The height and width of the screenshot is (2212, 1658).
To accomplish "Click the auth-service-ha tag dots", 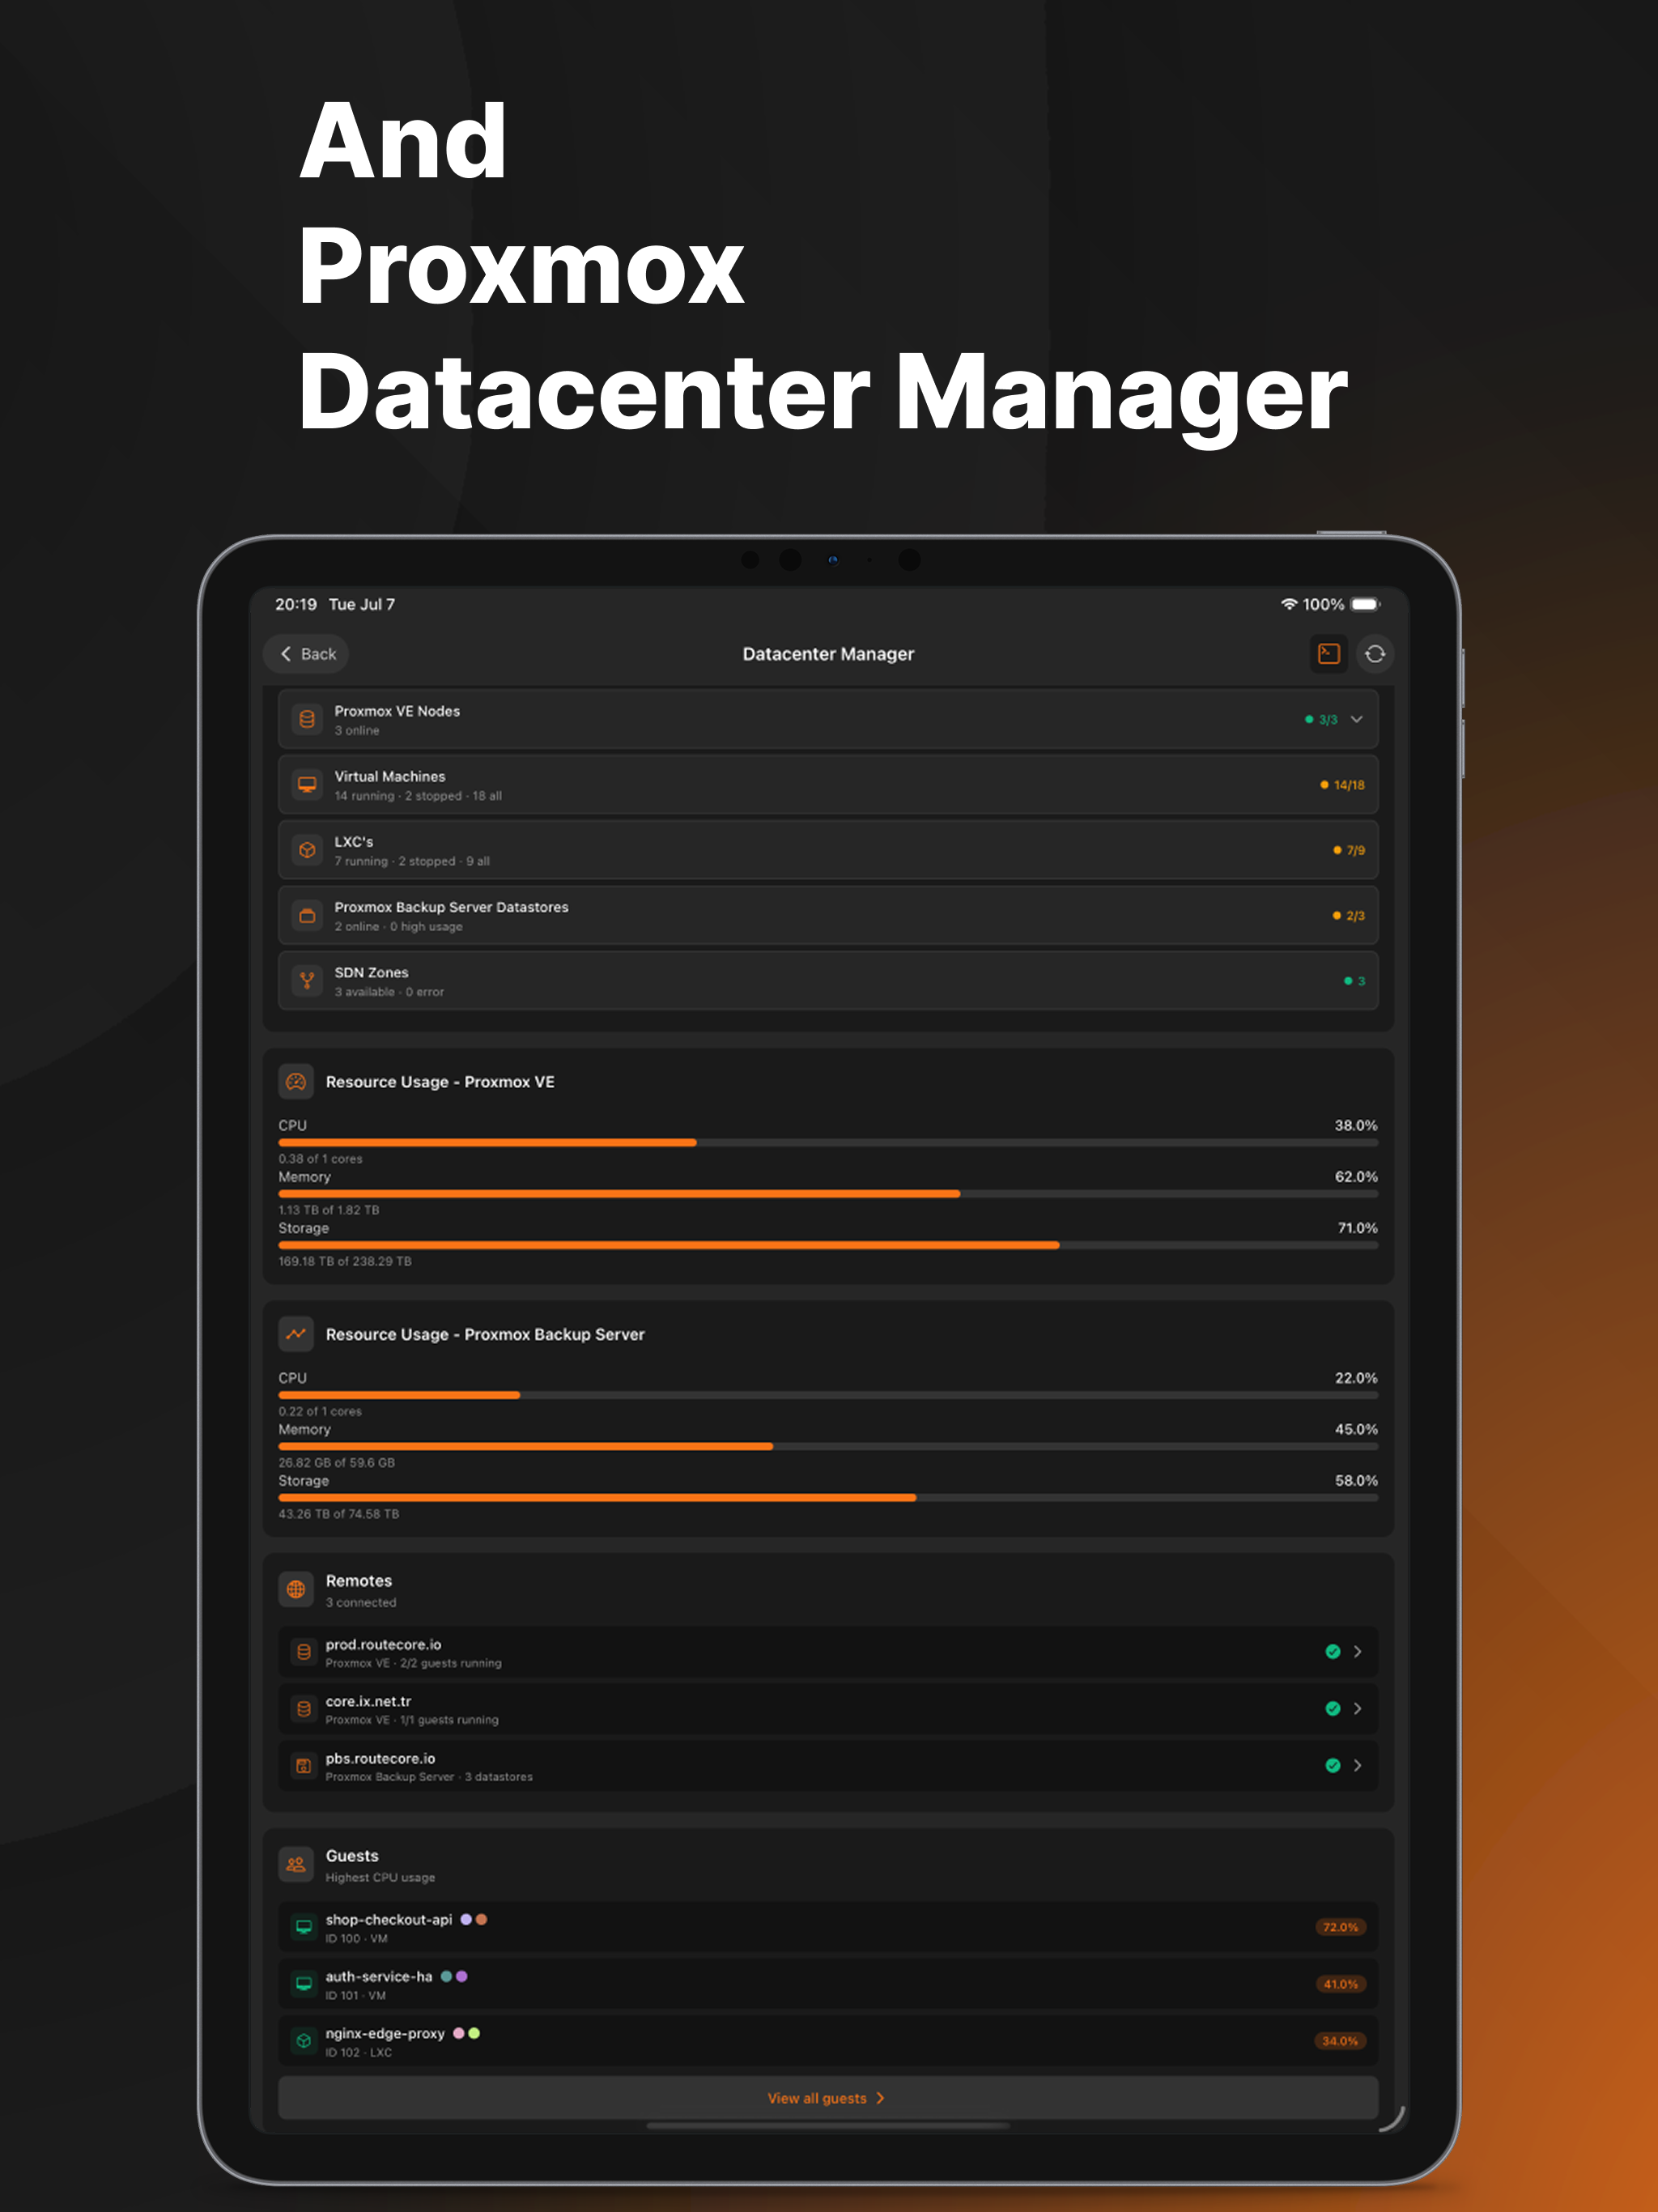I will [454, 1977].
